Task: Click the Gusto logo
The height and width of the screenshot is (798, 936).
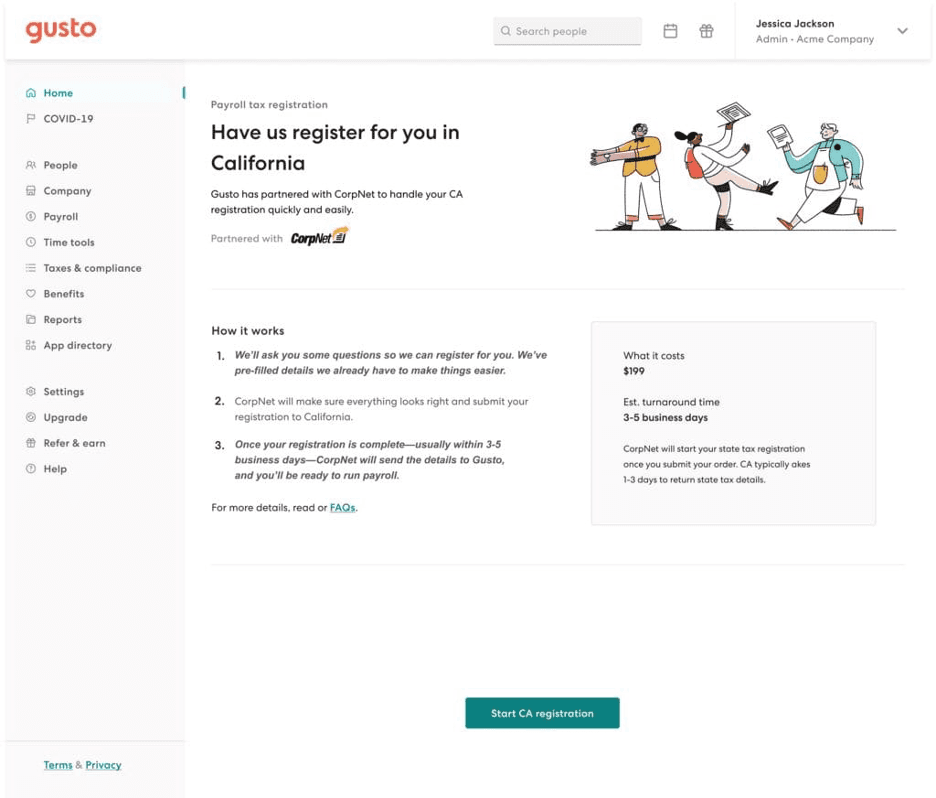Action: [61, 30]
